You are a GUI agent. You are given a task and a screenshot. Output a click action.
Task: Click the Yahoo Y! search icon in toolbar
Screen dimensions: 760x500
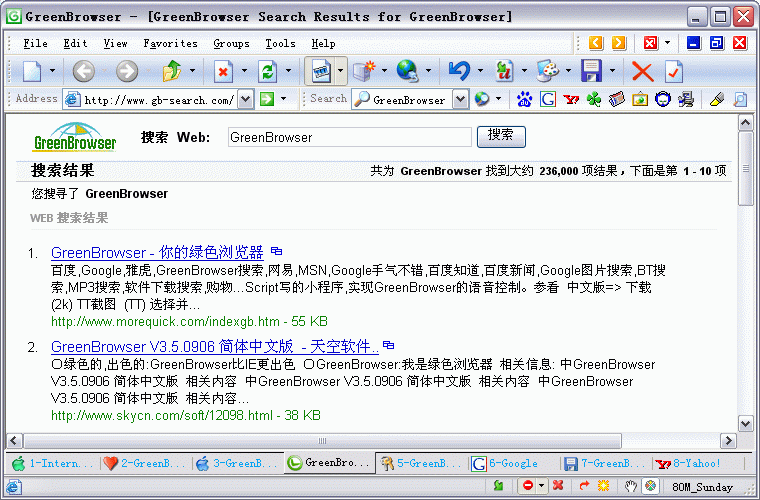(x=571, y=99)
